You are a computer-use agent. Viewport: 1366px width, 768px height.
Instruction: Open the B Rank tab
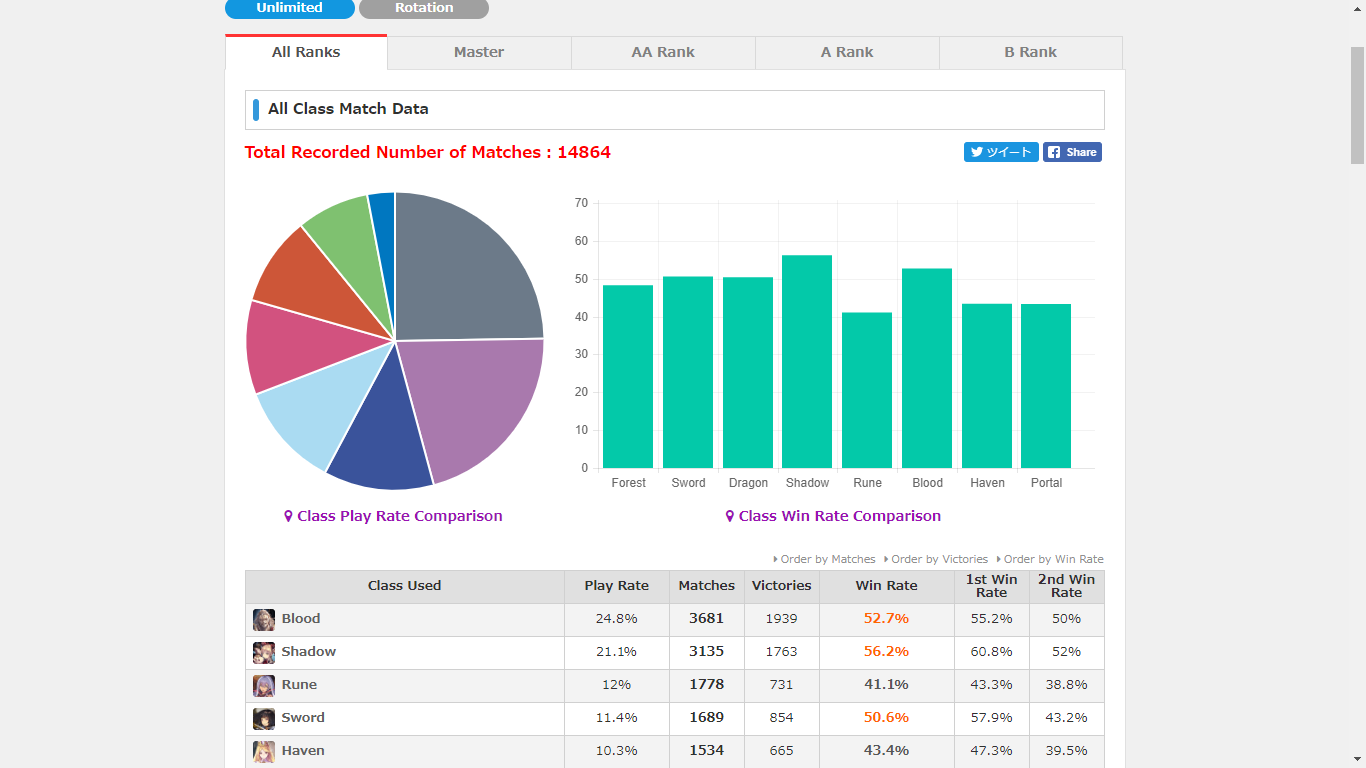click(x=1031, y=52)
